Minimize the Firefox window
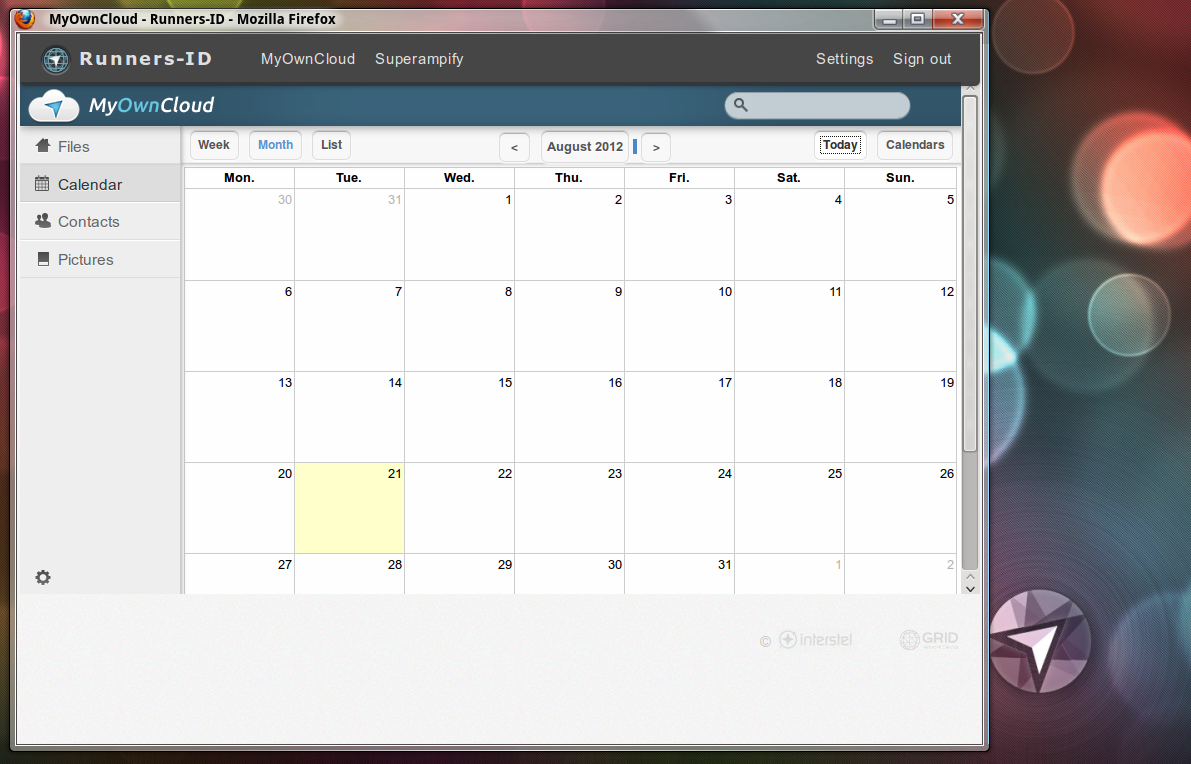 pos(889,19)
